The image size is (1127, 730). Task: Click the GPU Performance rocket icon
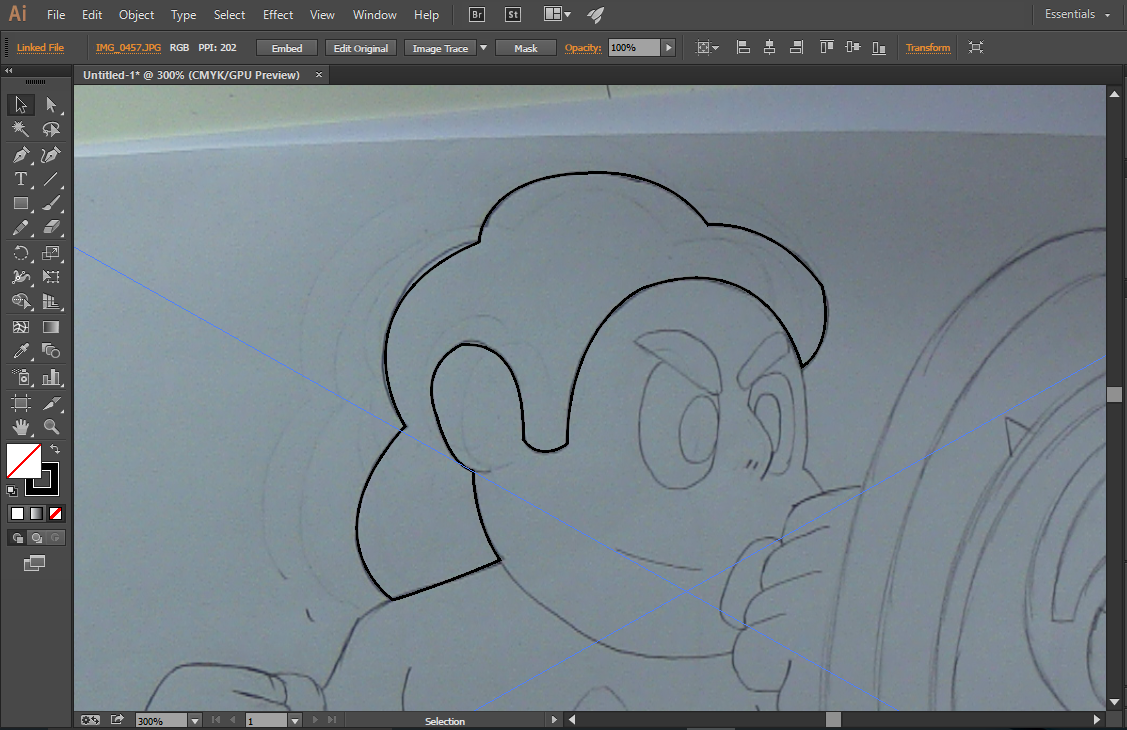[x=596, y=14]
